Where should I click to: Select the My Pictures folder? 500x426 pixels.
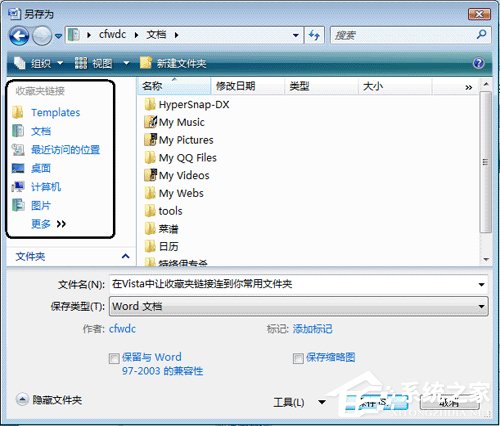pyautogui.click(x=186, y=140)
